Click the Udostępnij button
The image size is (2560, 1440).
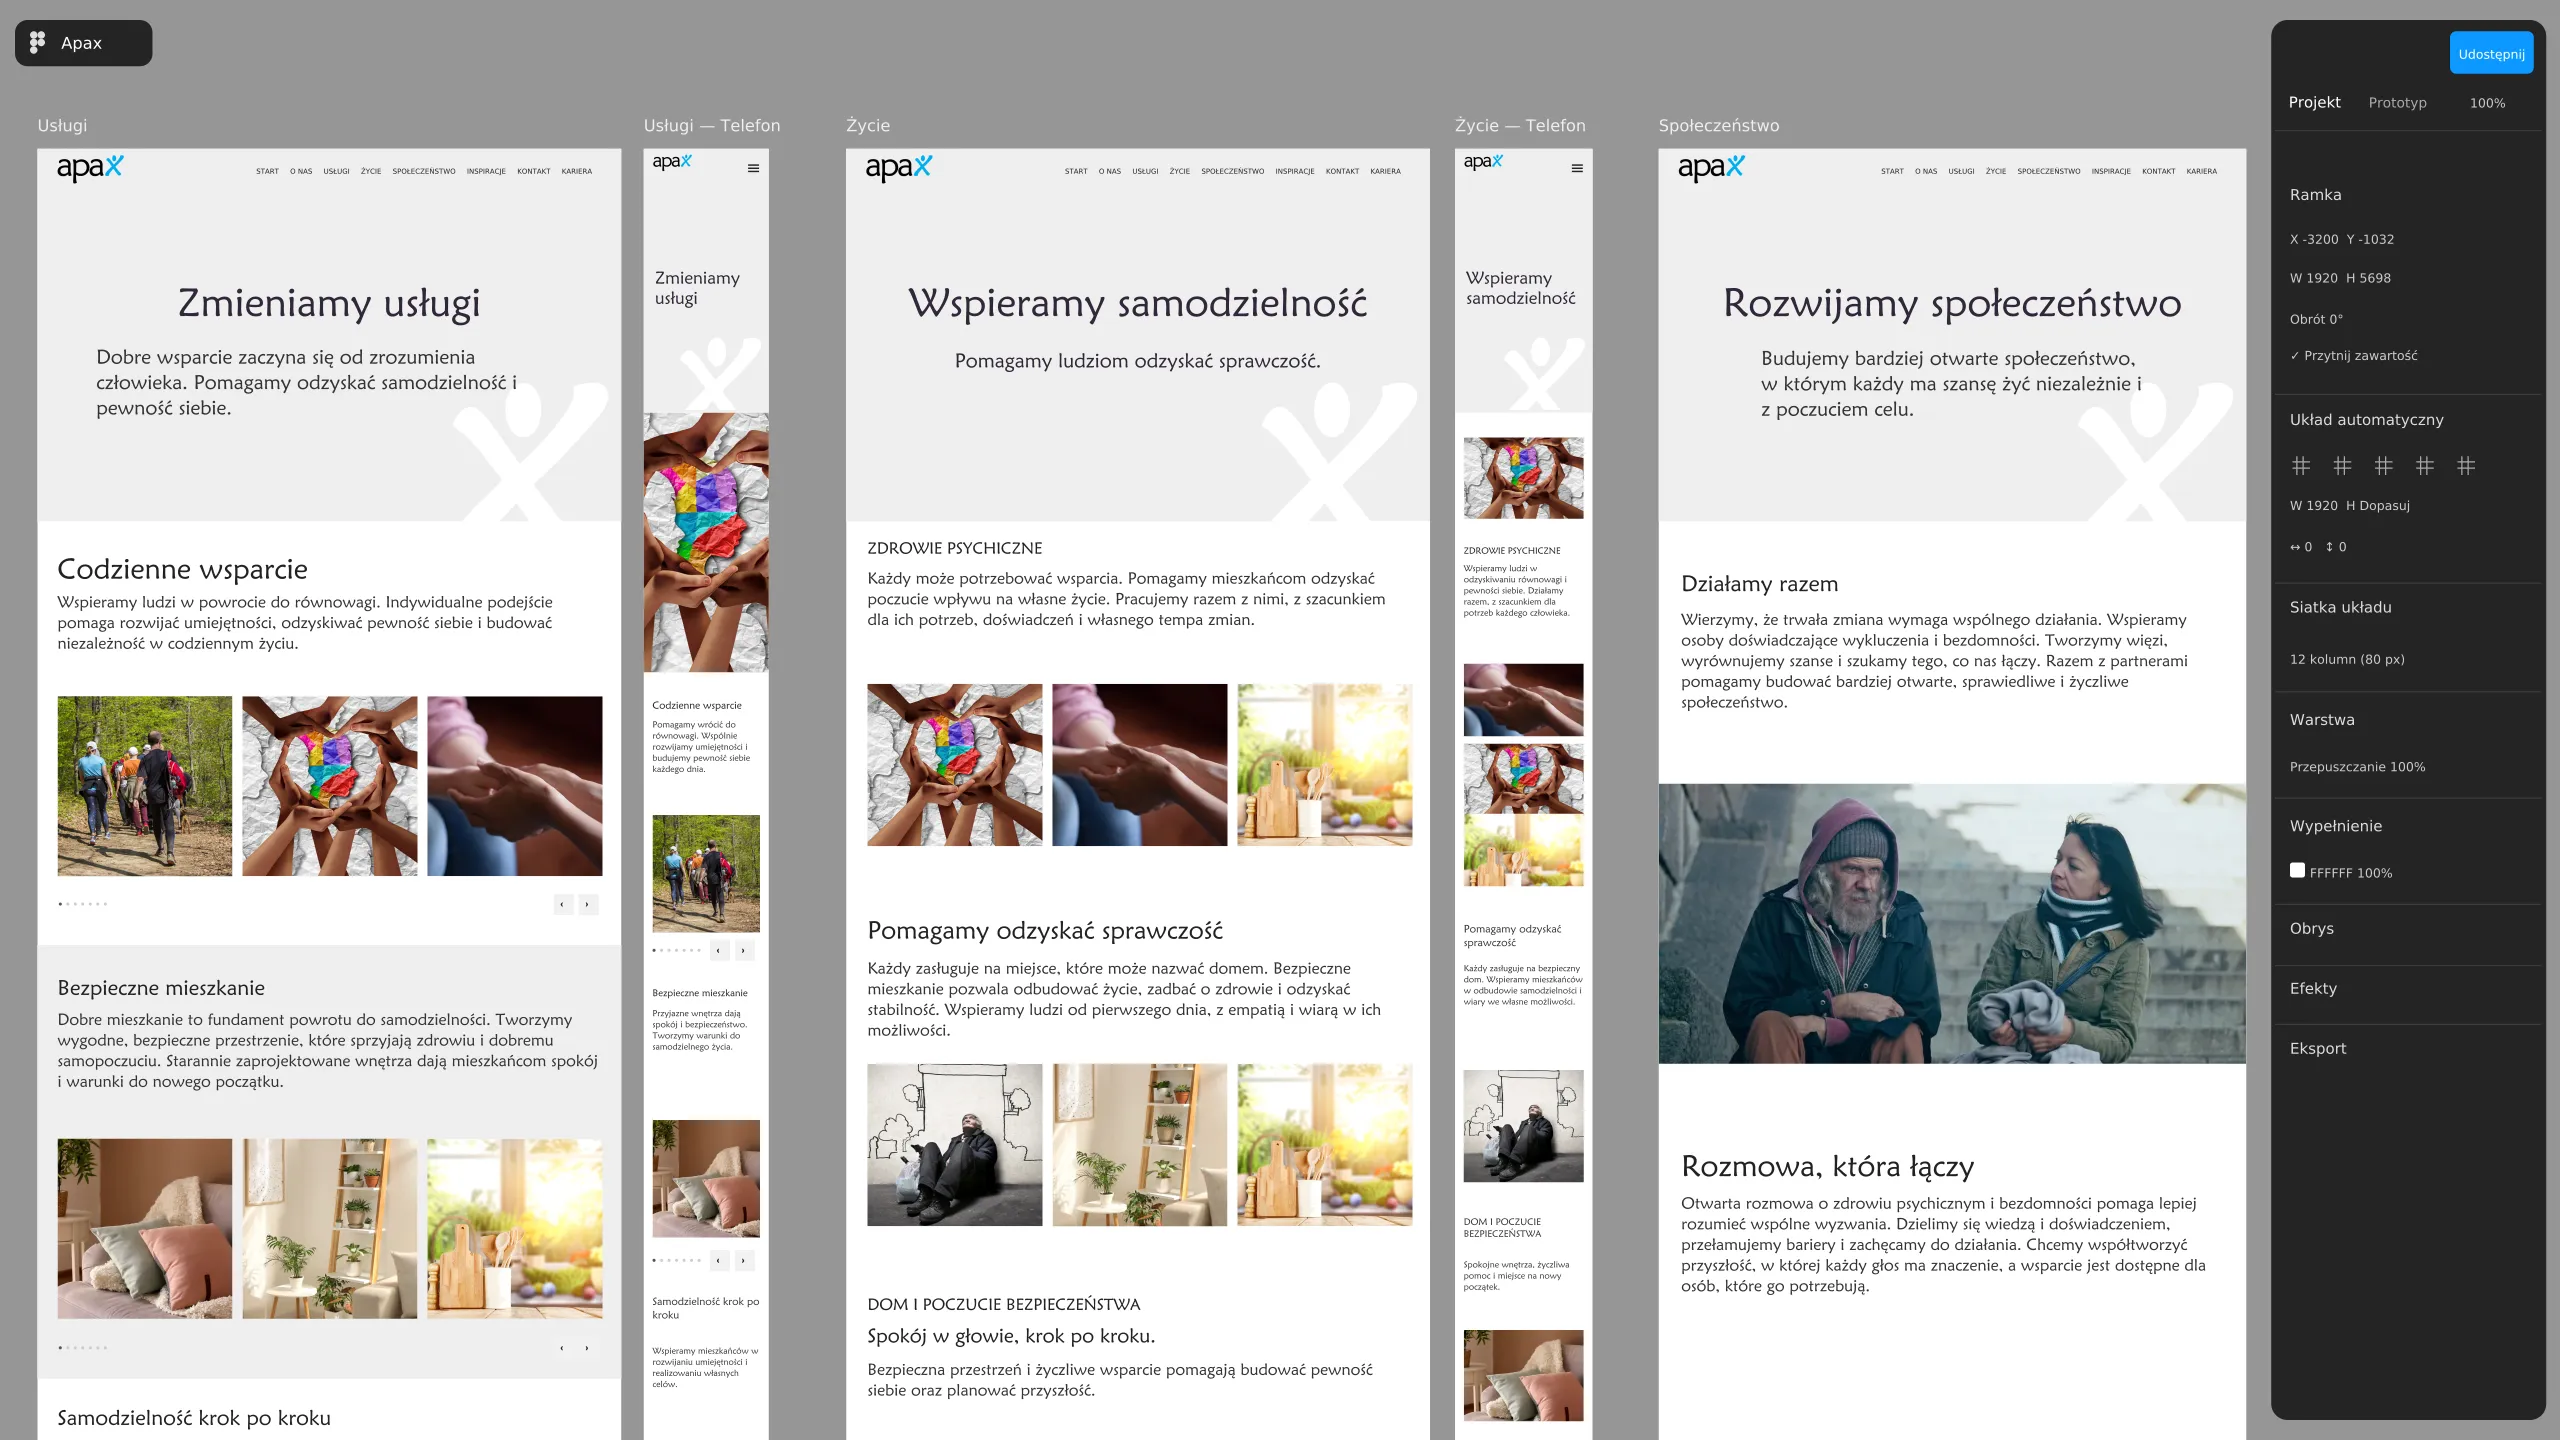[x=2491, y=54]
